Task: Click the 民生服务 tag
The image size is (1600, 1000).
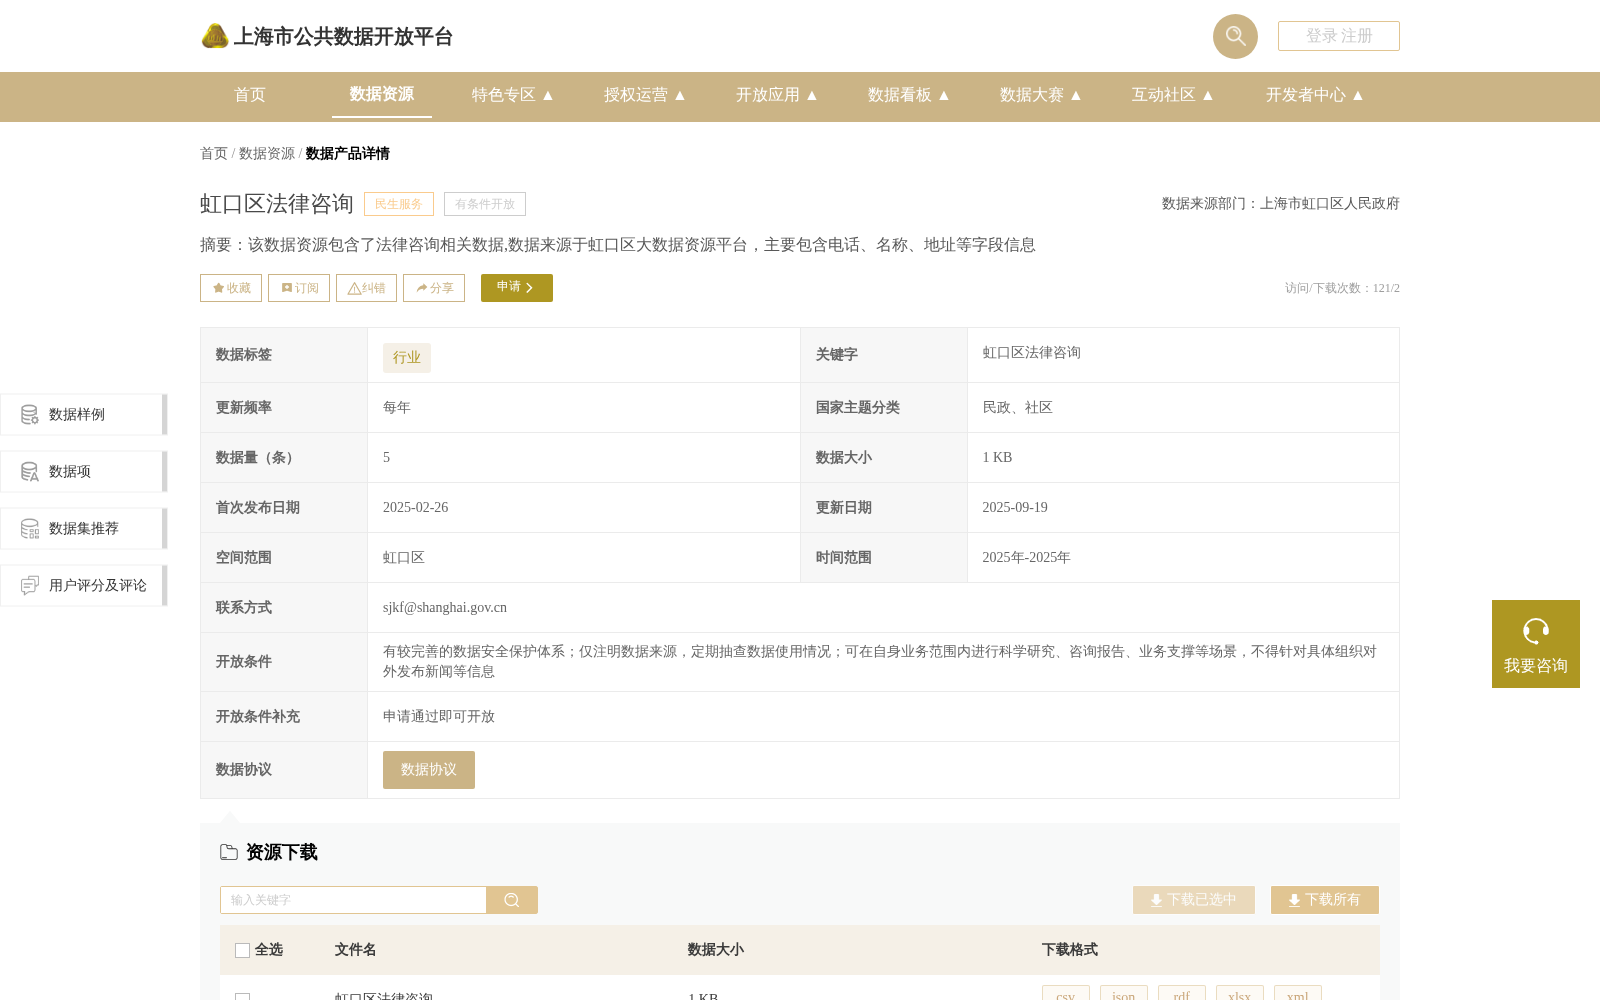Action: (399, 204)
